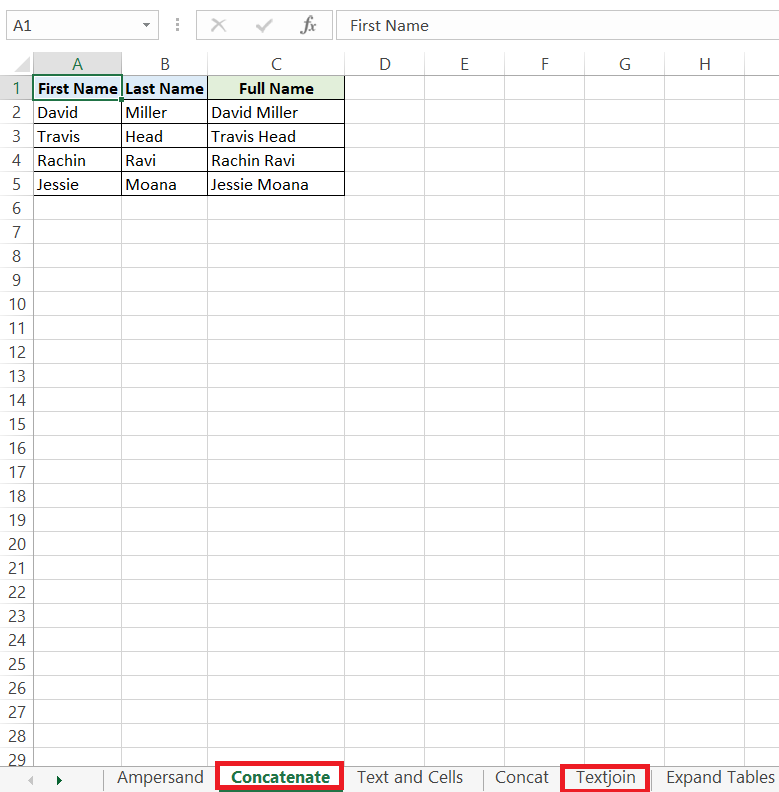The width and height of the screenshot is (779, 792).
Task: Click the 'Last Name' header cell
Action: click(165, 88)
